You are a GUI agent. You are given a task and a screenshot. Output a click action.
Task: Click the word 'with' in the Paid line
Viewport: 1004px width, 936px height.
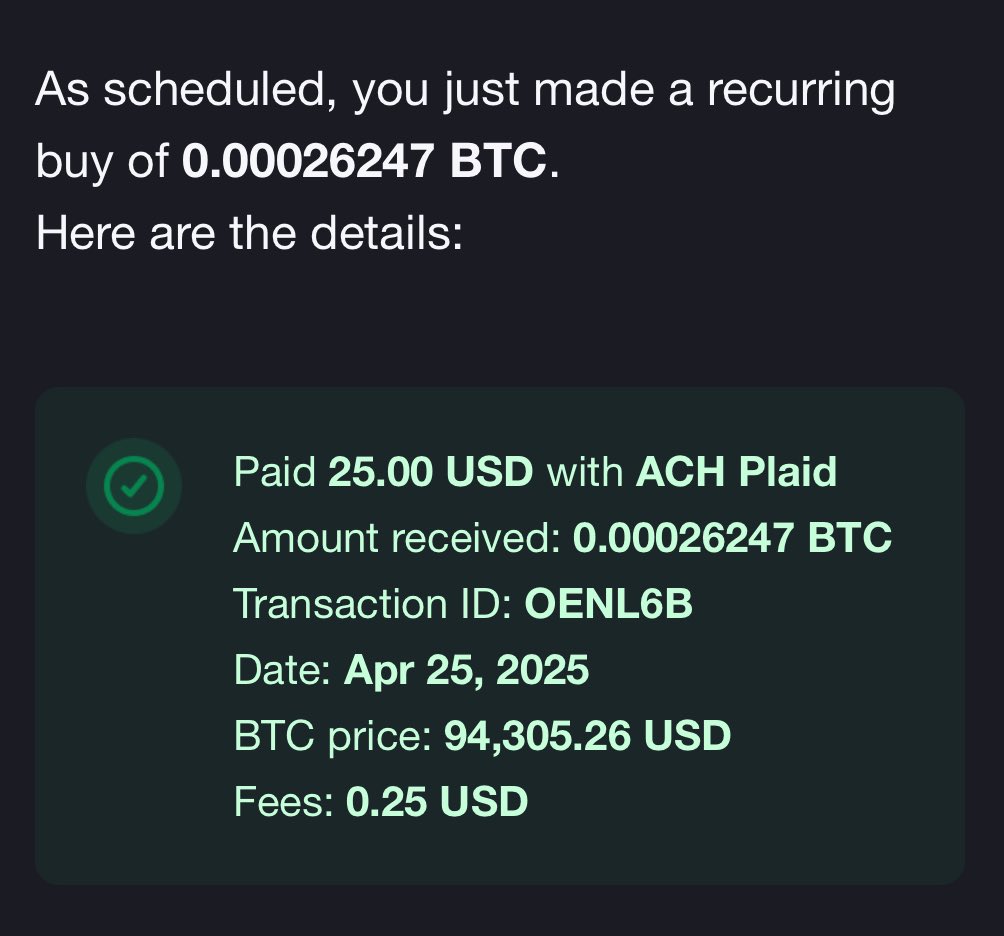[585, 472]
